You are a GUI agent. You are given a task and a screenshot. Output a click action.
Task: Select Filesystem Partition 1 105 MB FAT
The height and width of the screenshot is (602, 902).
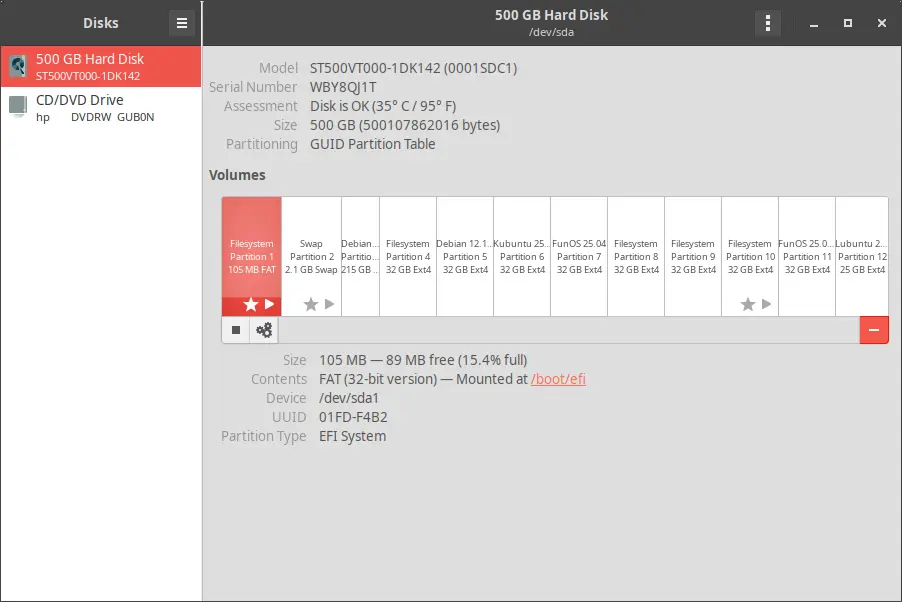(251, 256)
